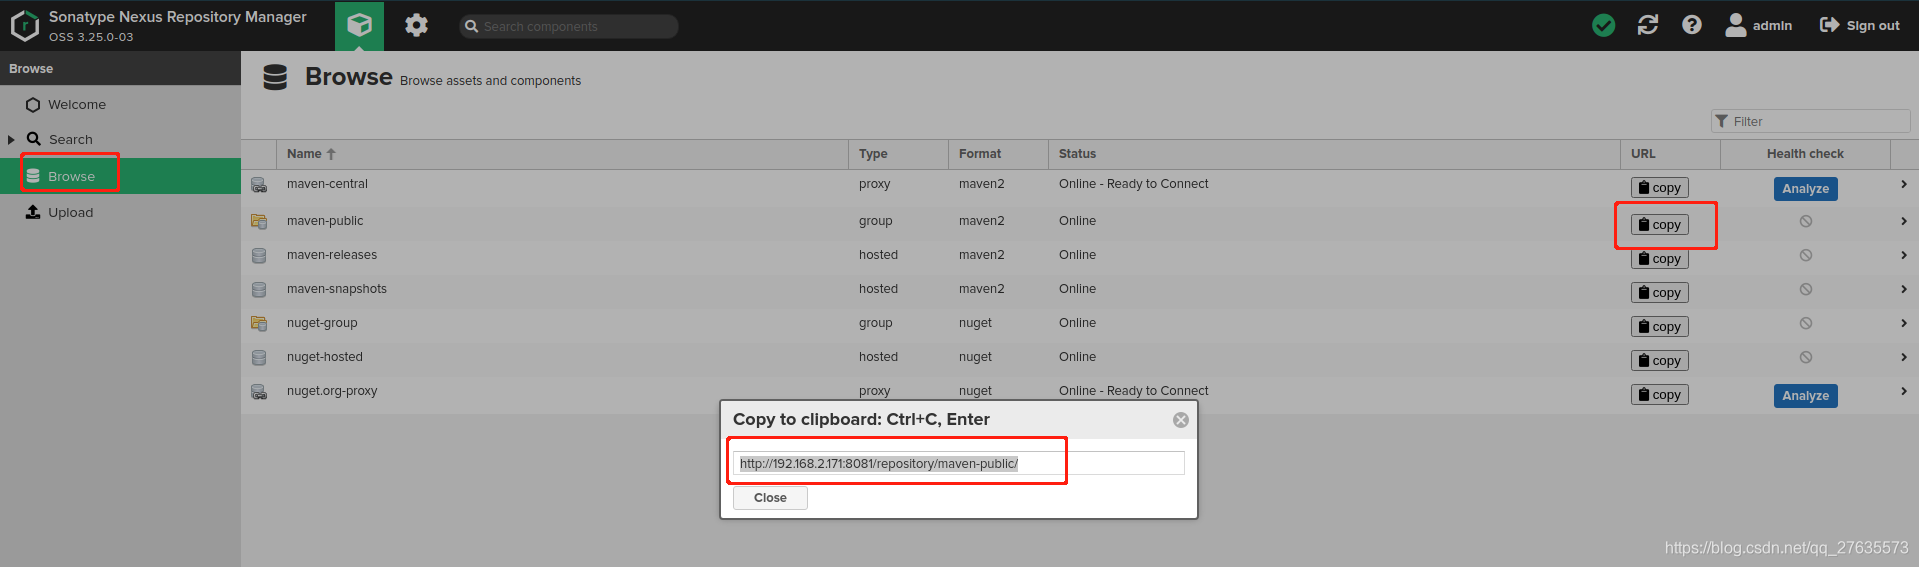Click the nuget-group repository icon

259,324
